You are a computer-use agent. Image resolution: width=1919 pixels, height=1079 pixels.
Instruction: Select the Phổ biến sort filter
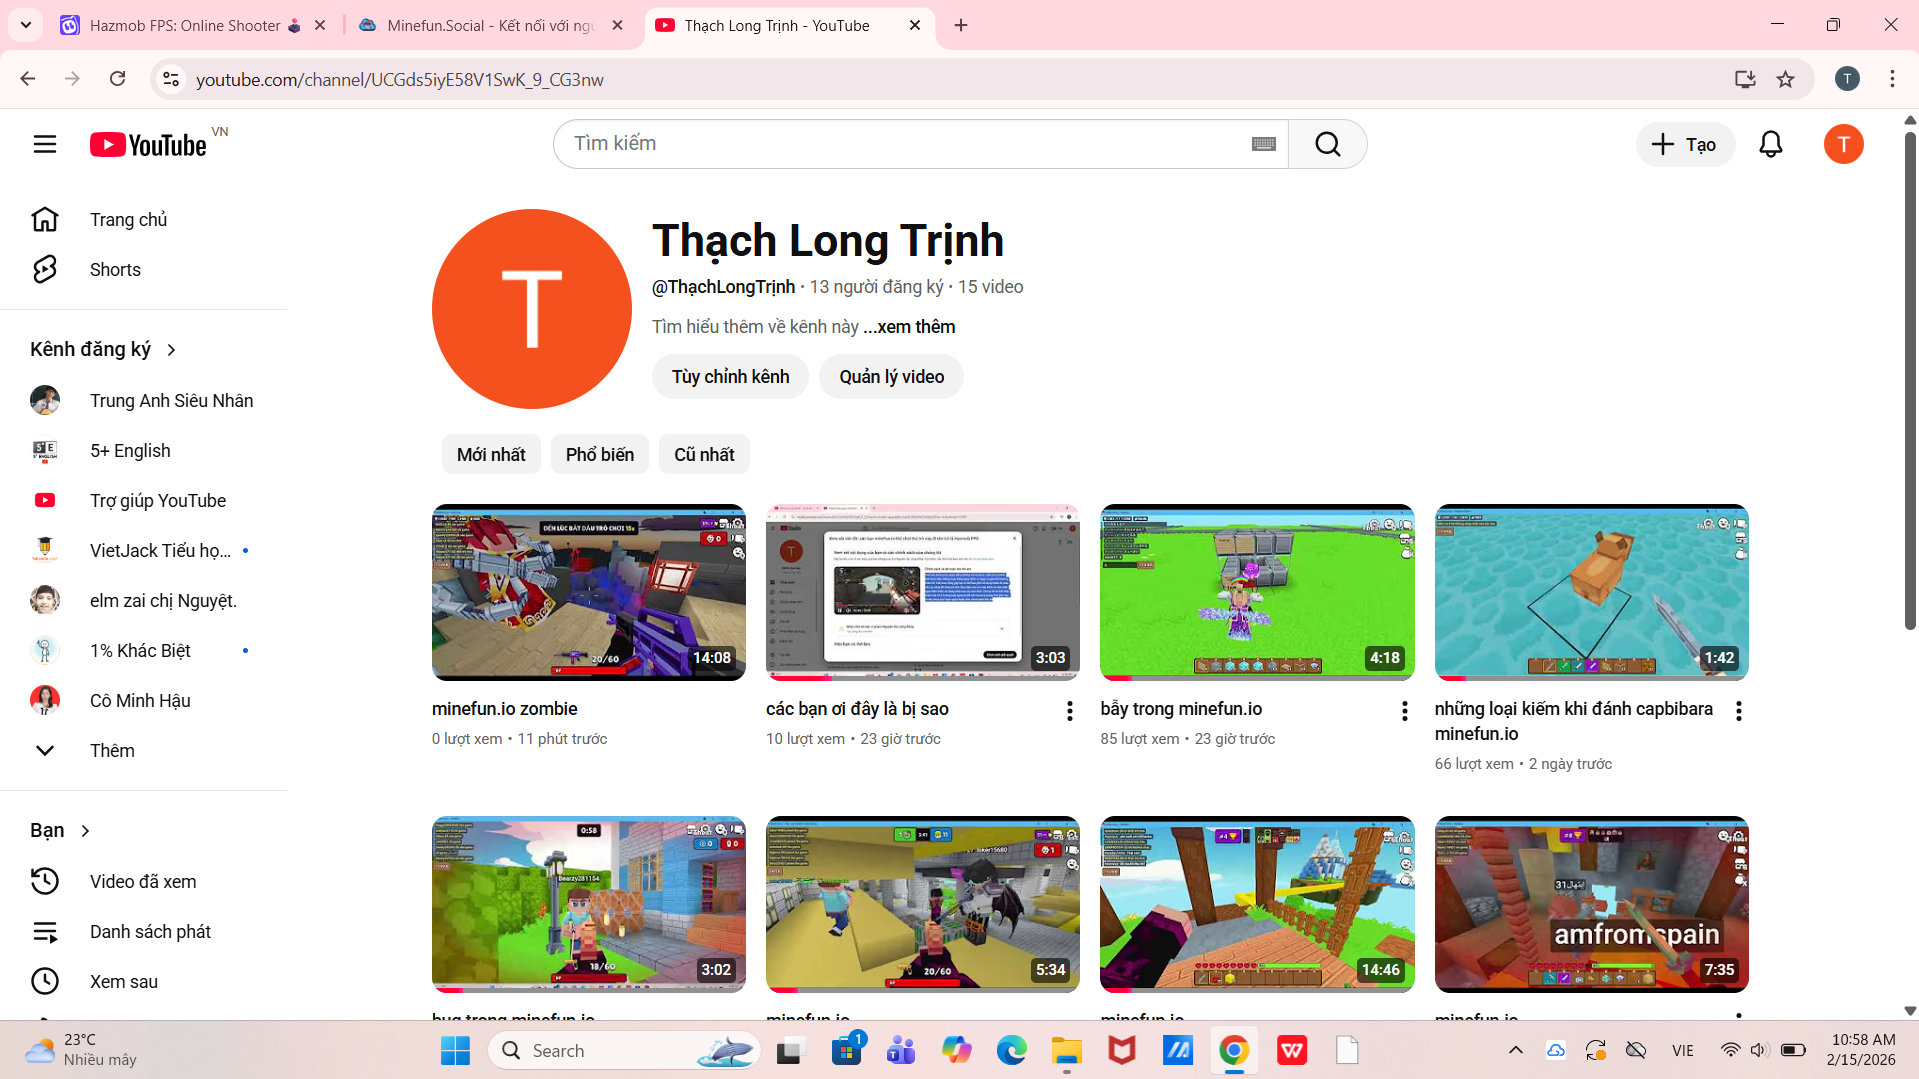point(599,454)
